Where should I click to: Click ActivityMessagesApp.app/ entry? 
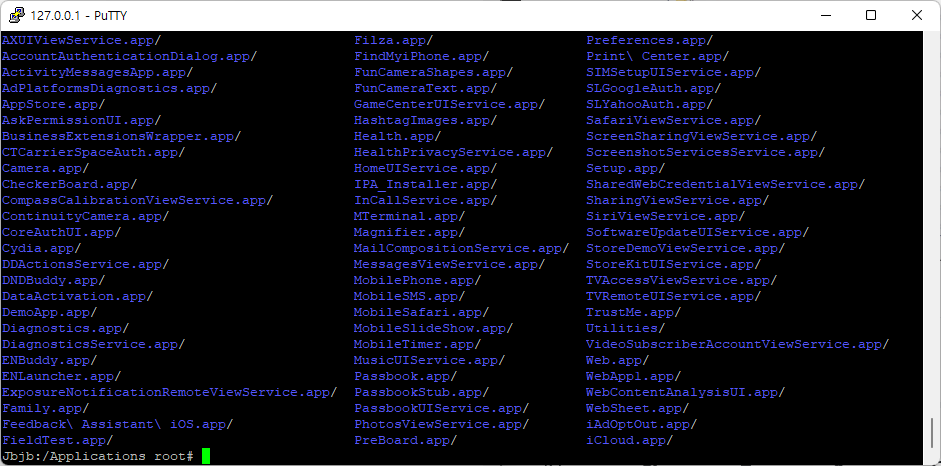[97, 73]
